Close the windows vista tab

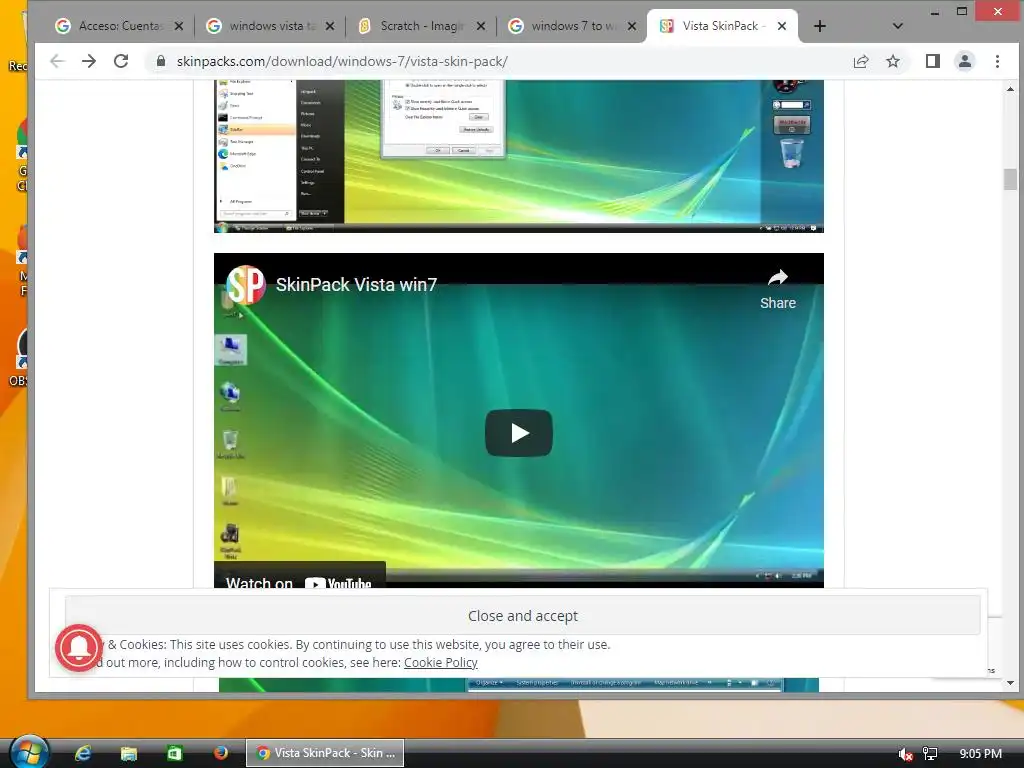330,26
